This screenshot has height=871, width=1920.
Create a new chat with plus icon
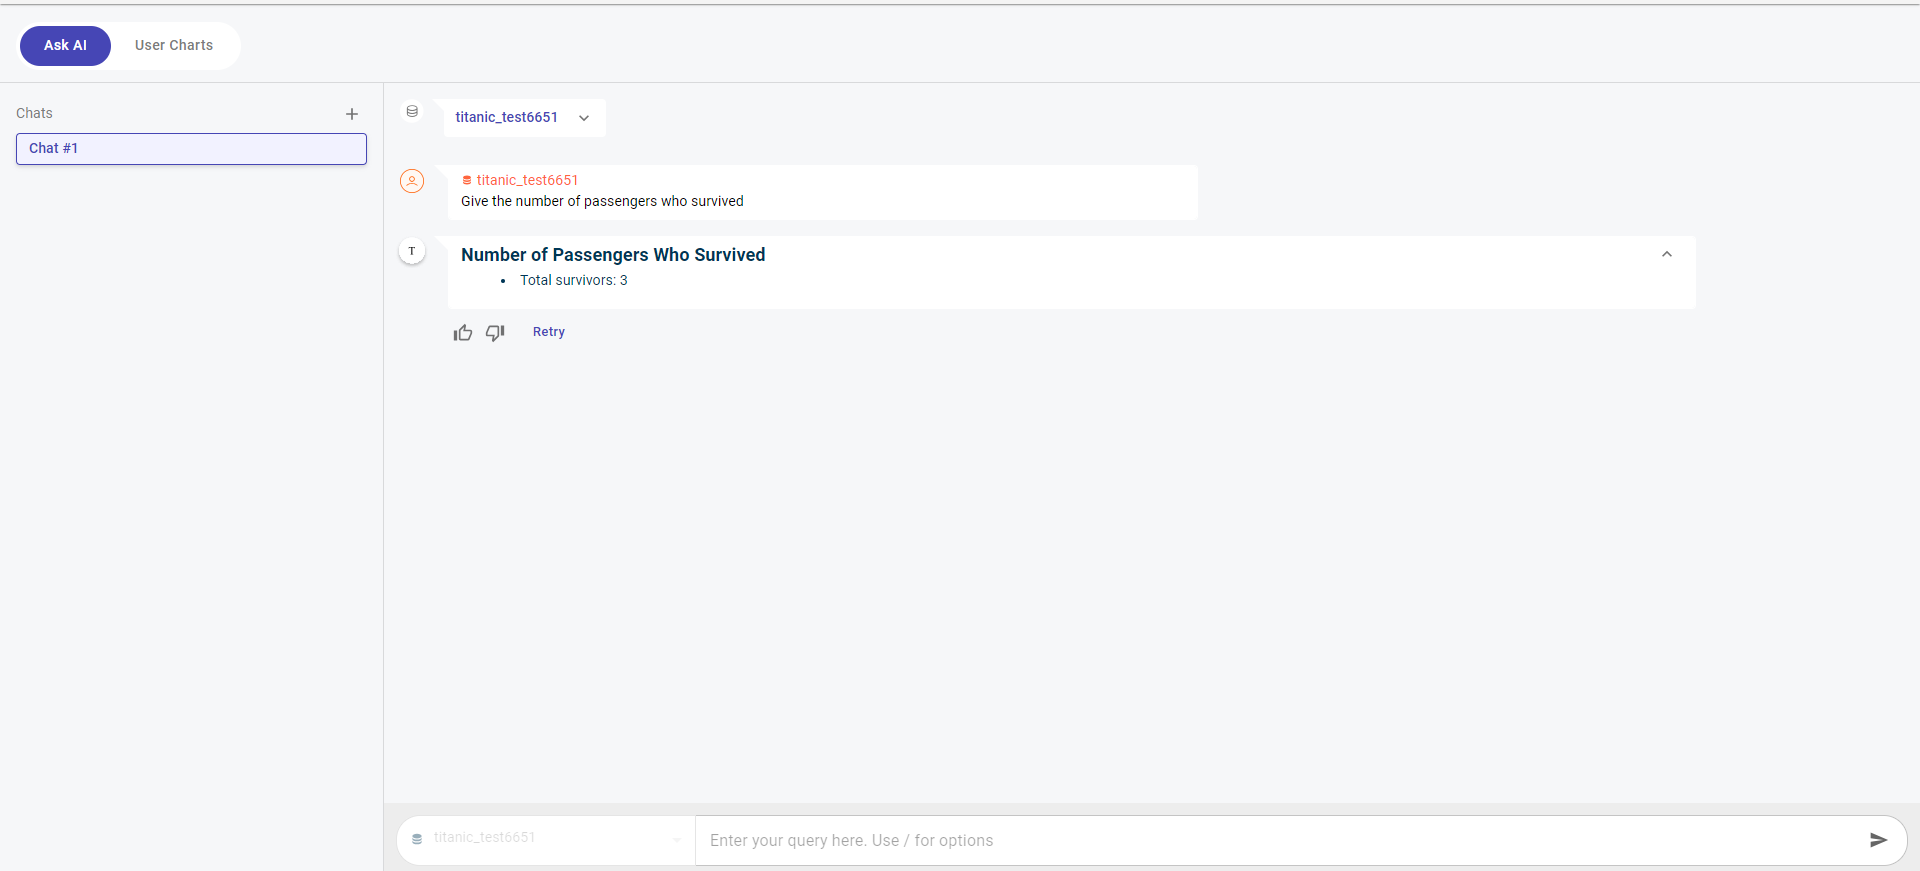352,114
